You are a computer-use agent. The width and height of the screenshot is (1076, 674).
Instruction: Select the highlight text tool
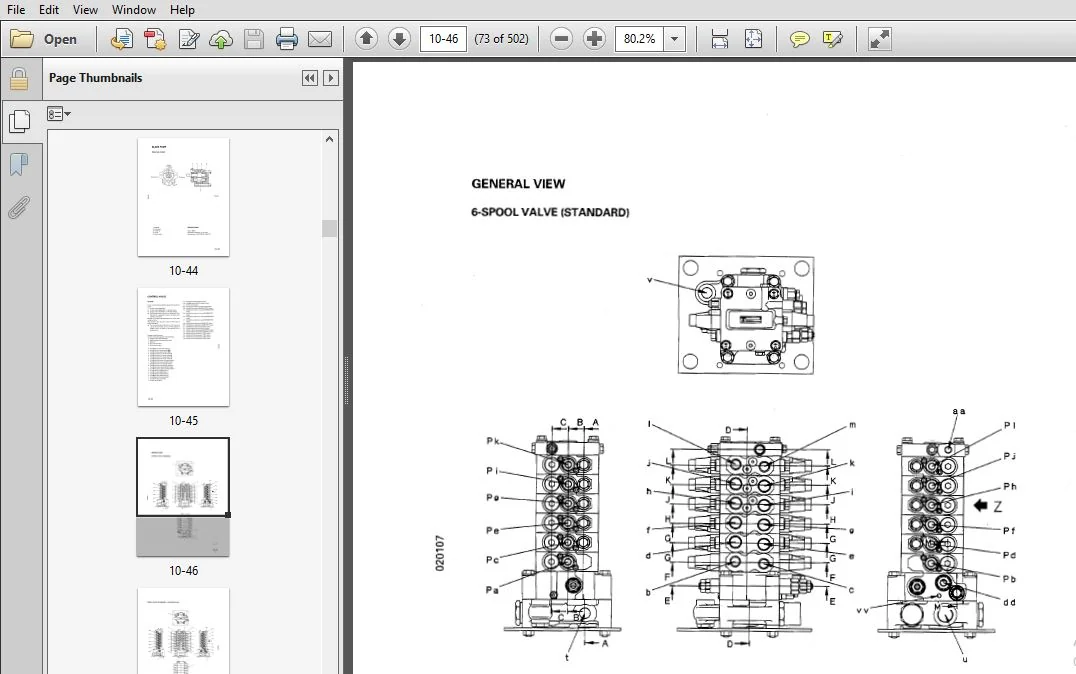(x=832, y=39)
